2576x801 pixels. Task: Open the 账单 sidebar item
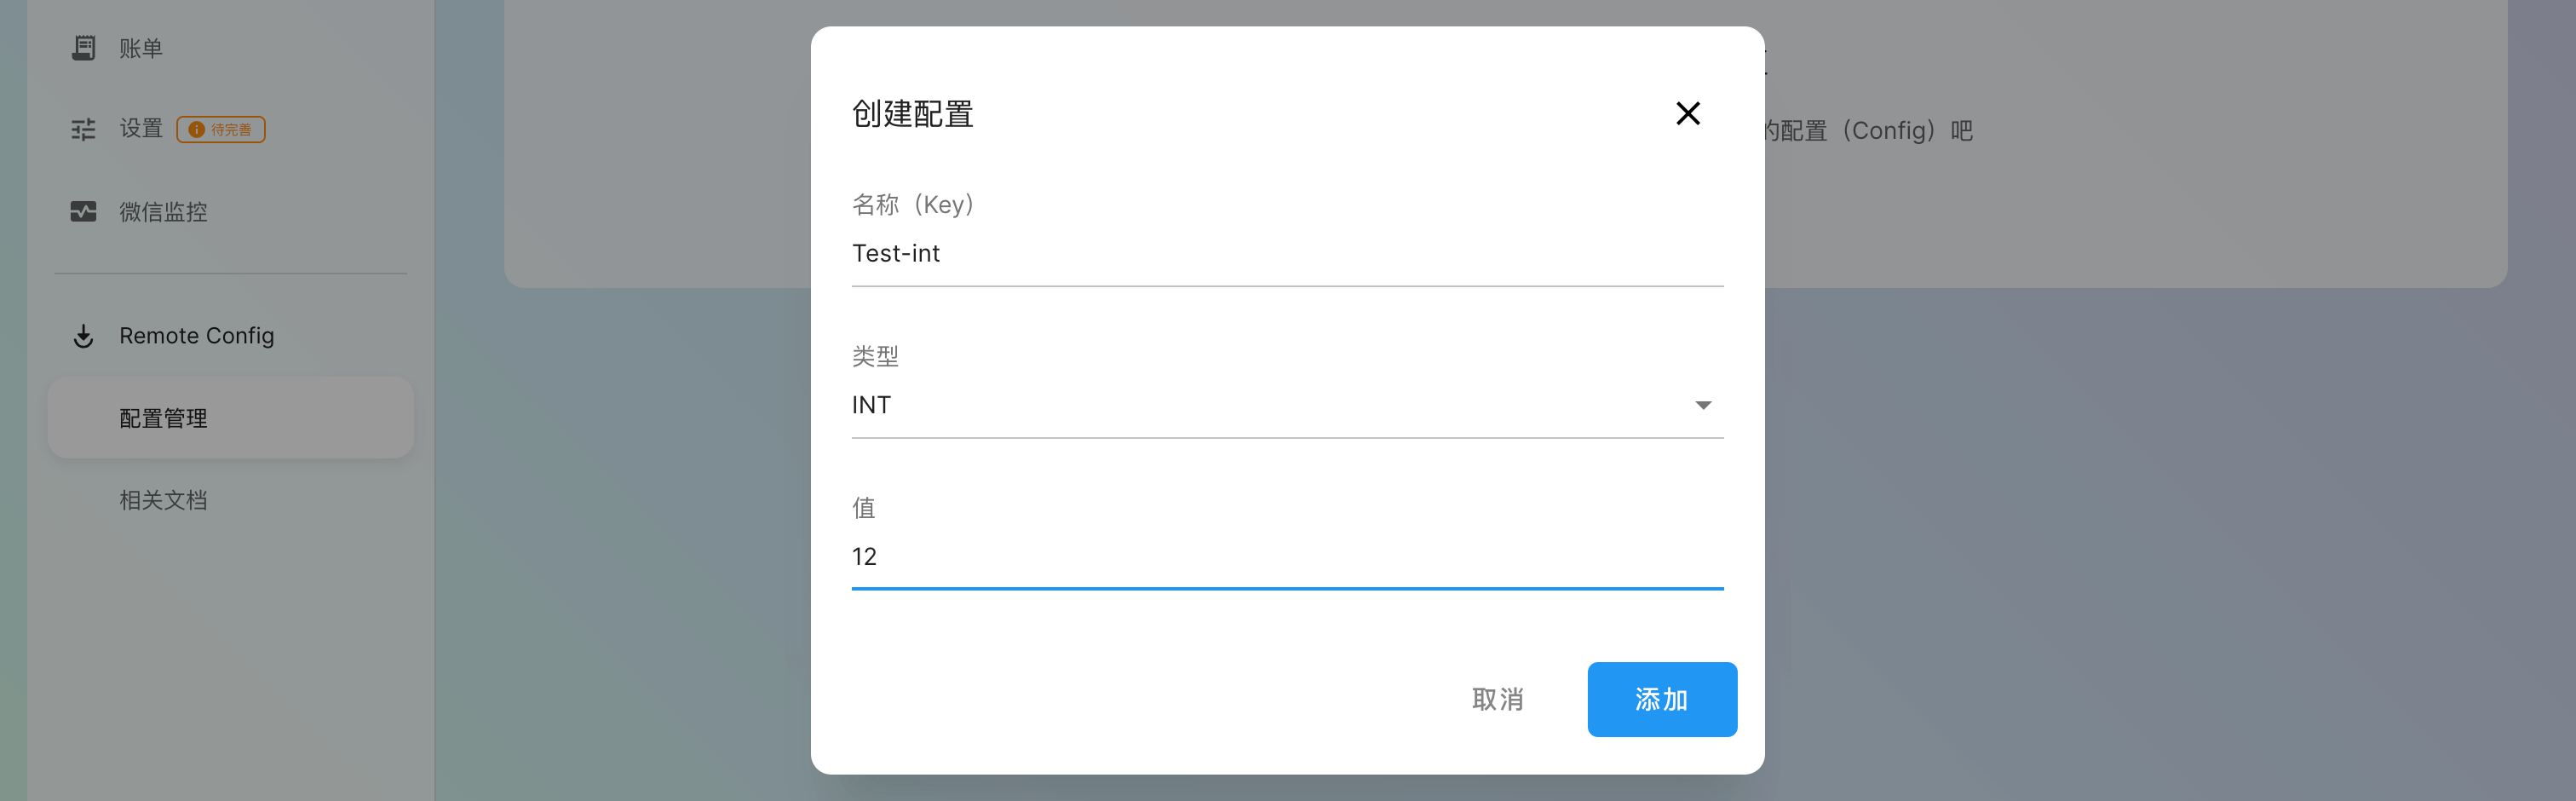(141, 48)
